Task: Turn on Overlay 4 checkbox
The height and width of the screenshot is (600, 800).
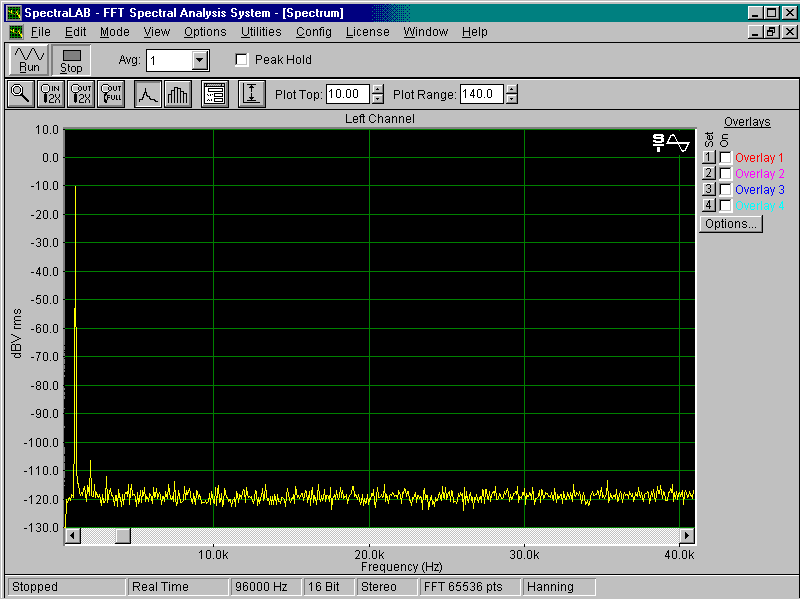Action: pos(725,206)
